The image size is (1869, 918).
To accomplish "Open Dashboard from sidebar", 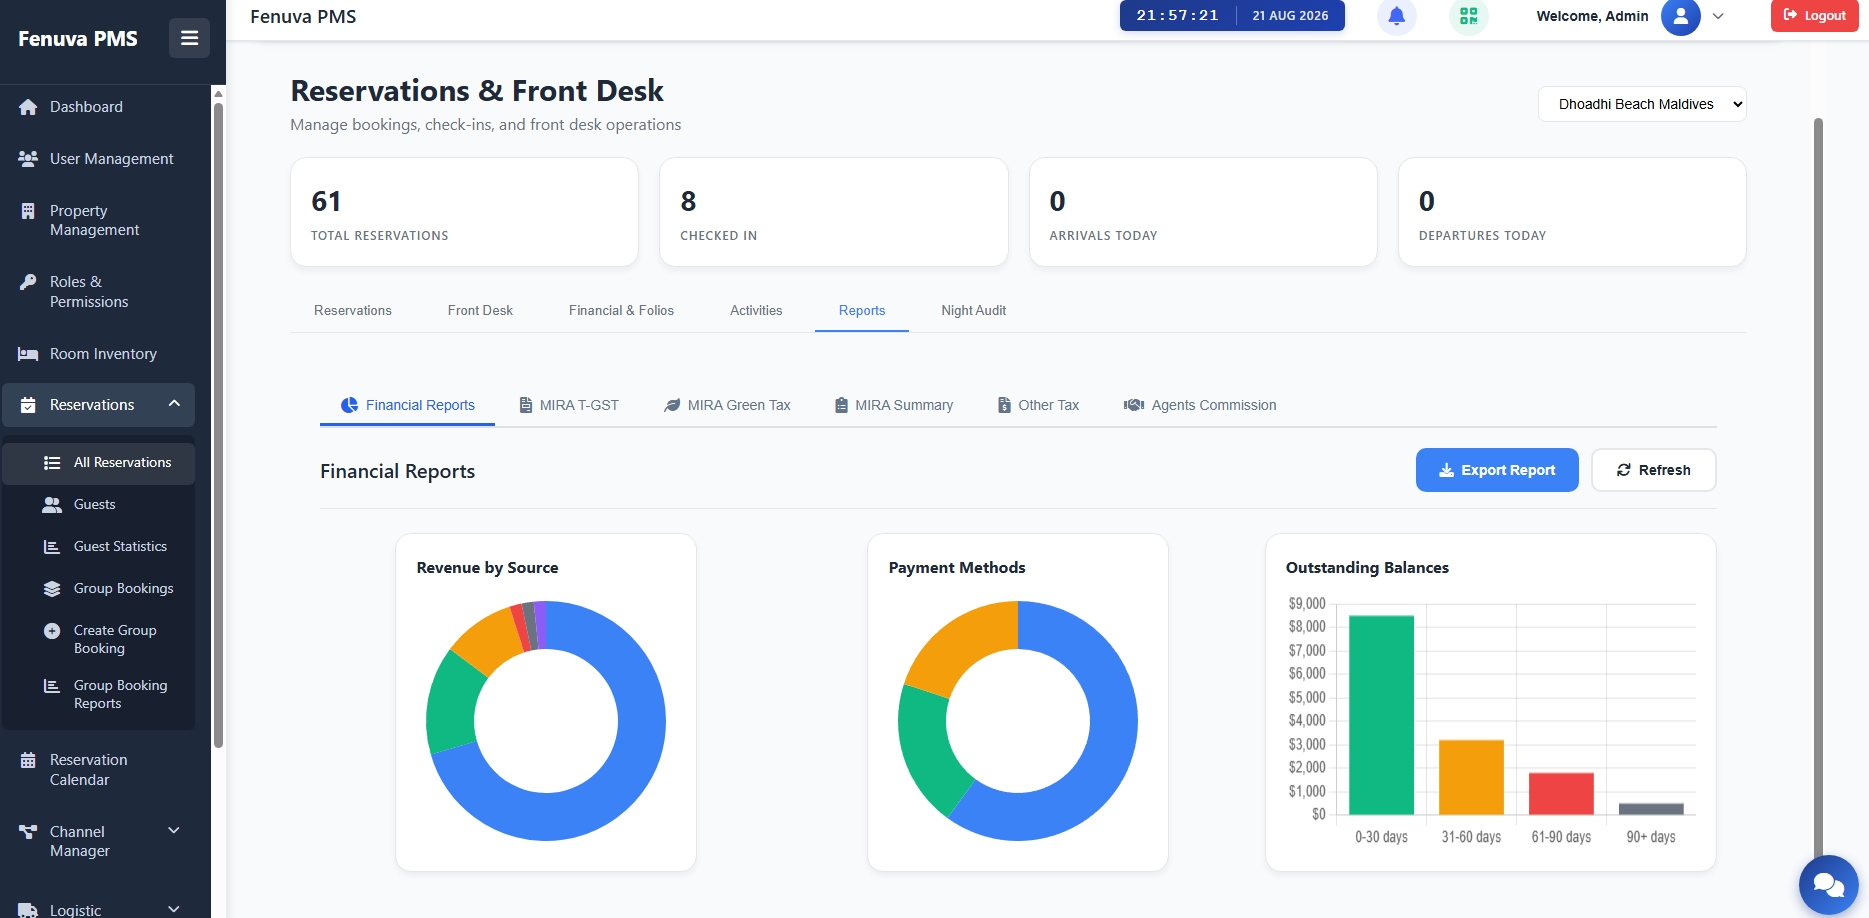I will [x=98, y=107].
